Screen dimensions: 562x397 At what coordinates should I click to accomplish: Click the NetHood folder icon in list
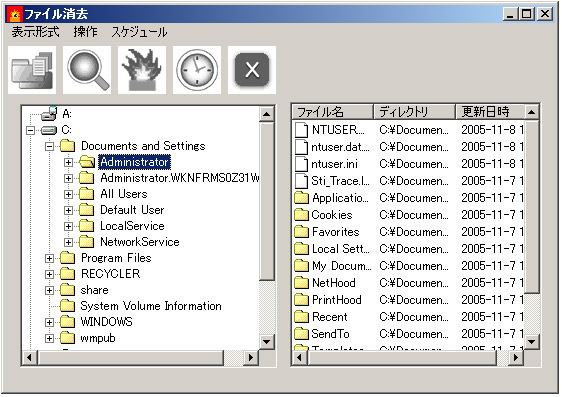301,283
